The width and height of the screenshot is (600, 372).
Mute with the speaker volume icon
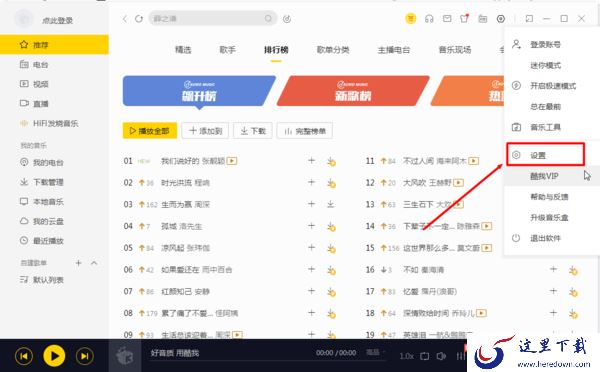(441, 356)
